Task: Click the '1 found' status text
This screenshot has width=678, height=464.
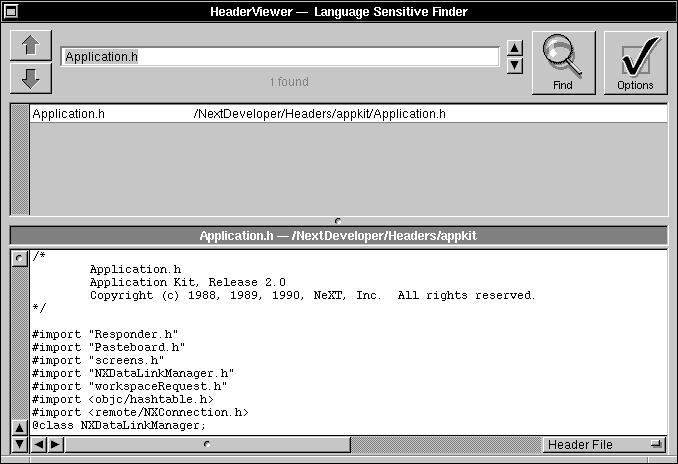Action: [x=289, y=82]
